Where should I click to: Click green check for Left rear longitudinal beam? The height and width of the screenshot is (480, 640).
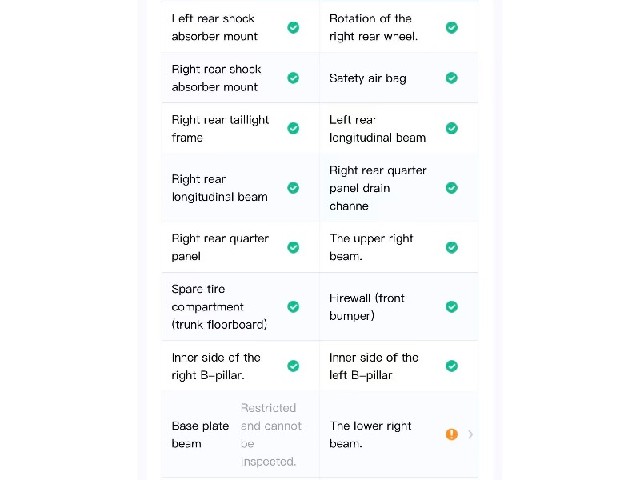[x=451, y=128]
